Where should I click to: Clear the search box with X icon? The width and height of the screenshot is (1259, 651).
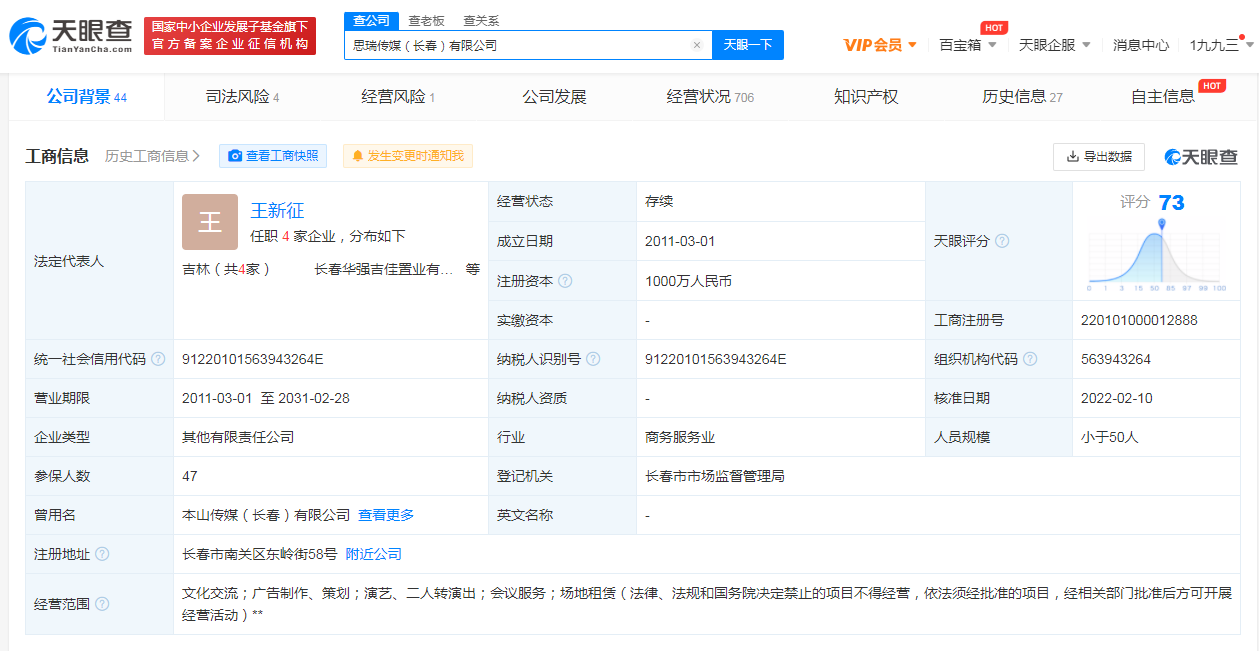click(697, 45)
